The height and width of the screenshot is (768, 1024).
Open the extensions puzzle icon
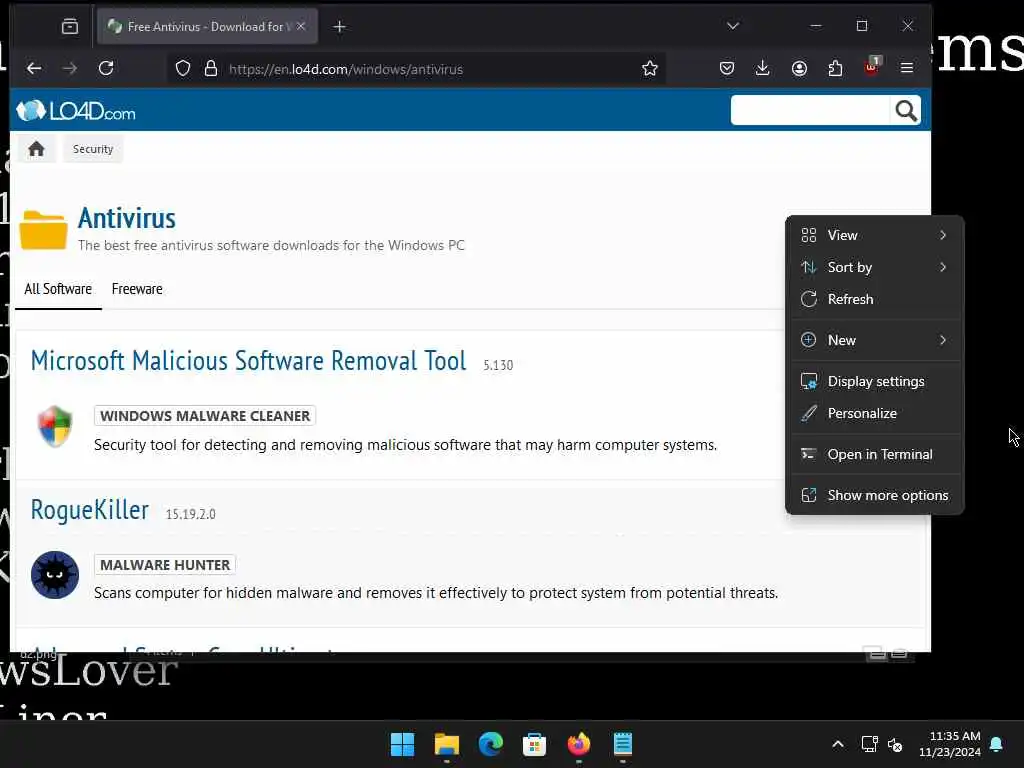(x=835, y=68)
